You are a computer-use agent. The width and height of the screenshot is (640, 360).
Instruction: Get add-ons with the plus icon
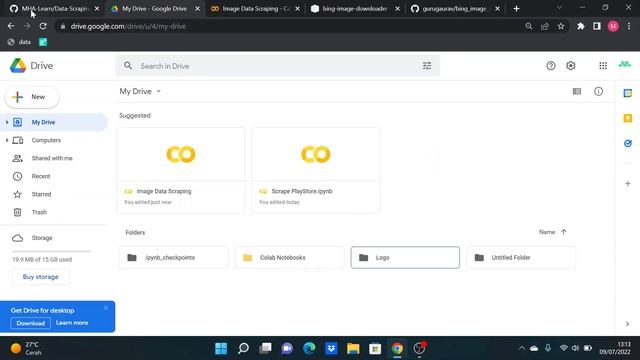click(x=628, y=184)
